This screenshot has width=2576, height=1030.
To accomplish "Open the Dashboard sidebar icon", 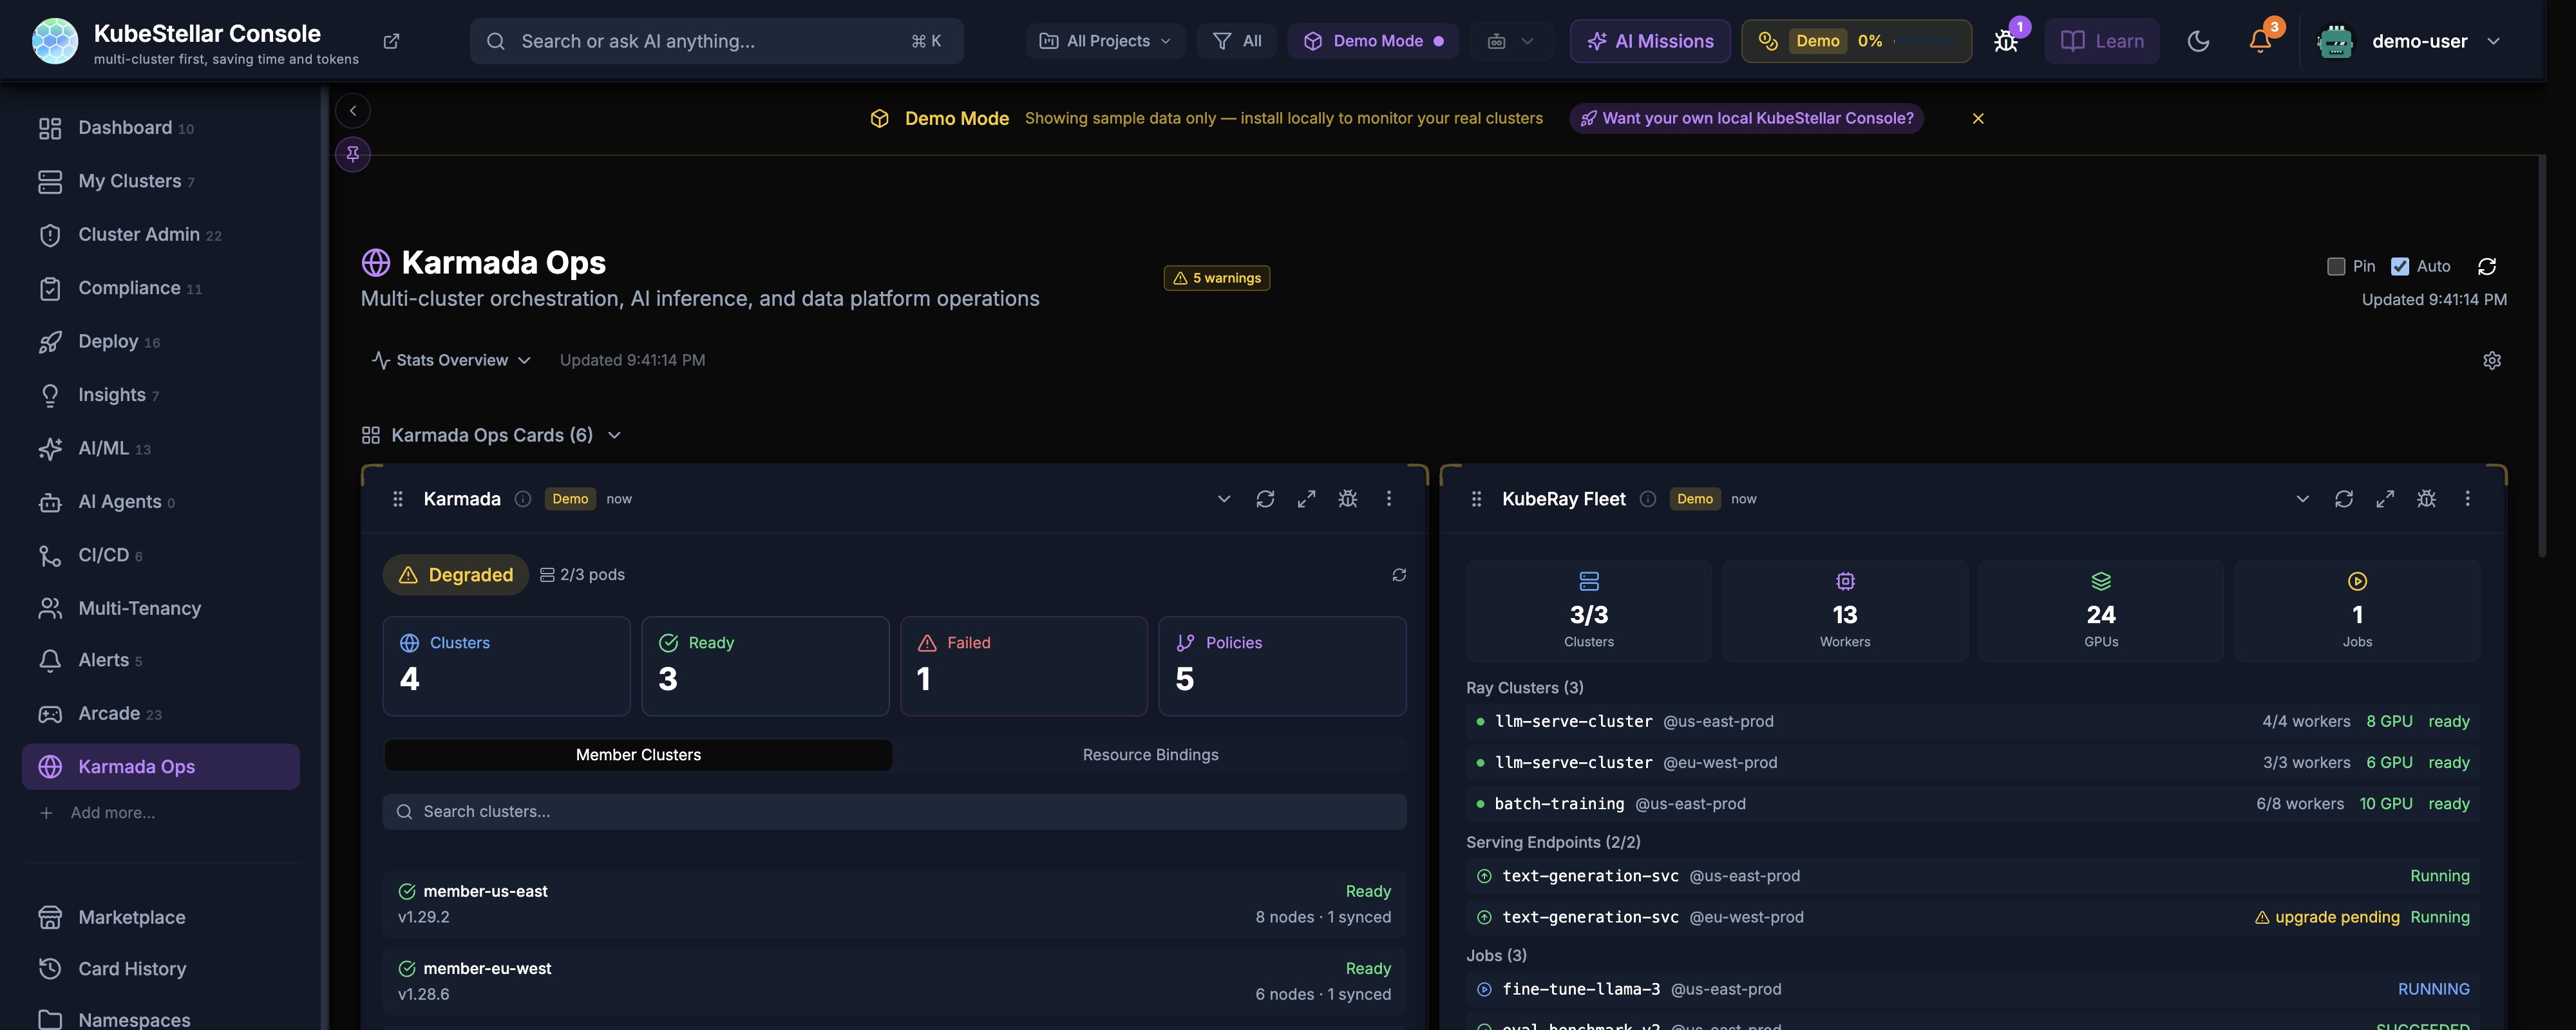I will [51, 127].
